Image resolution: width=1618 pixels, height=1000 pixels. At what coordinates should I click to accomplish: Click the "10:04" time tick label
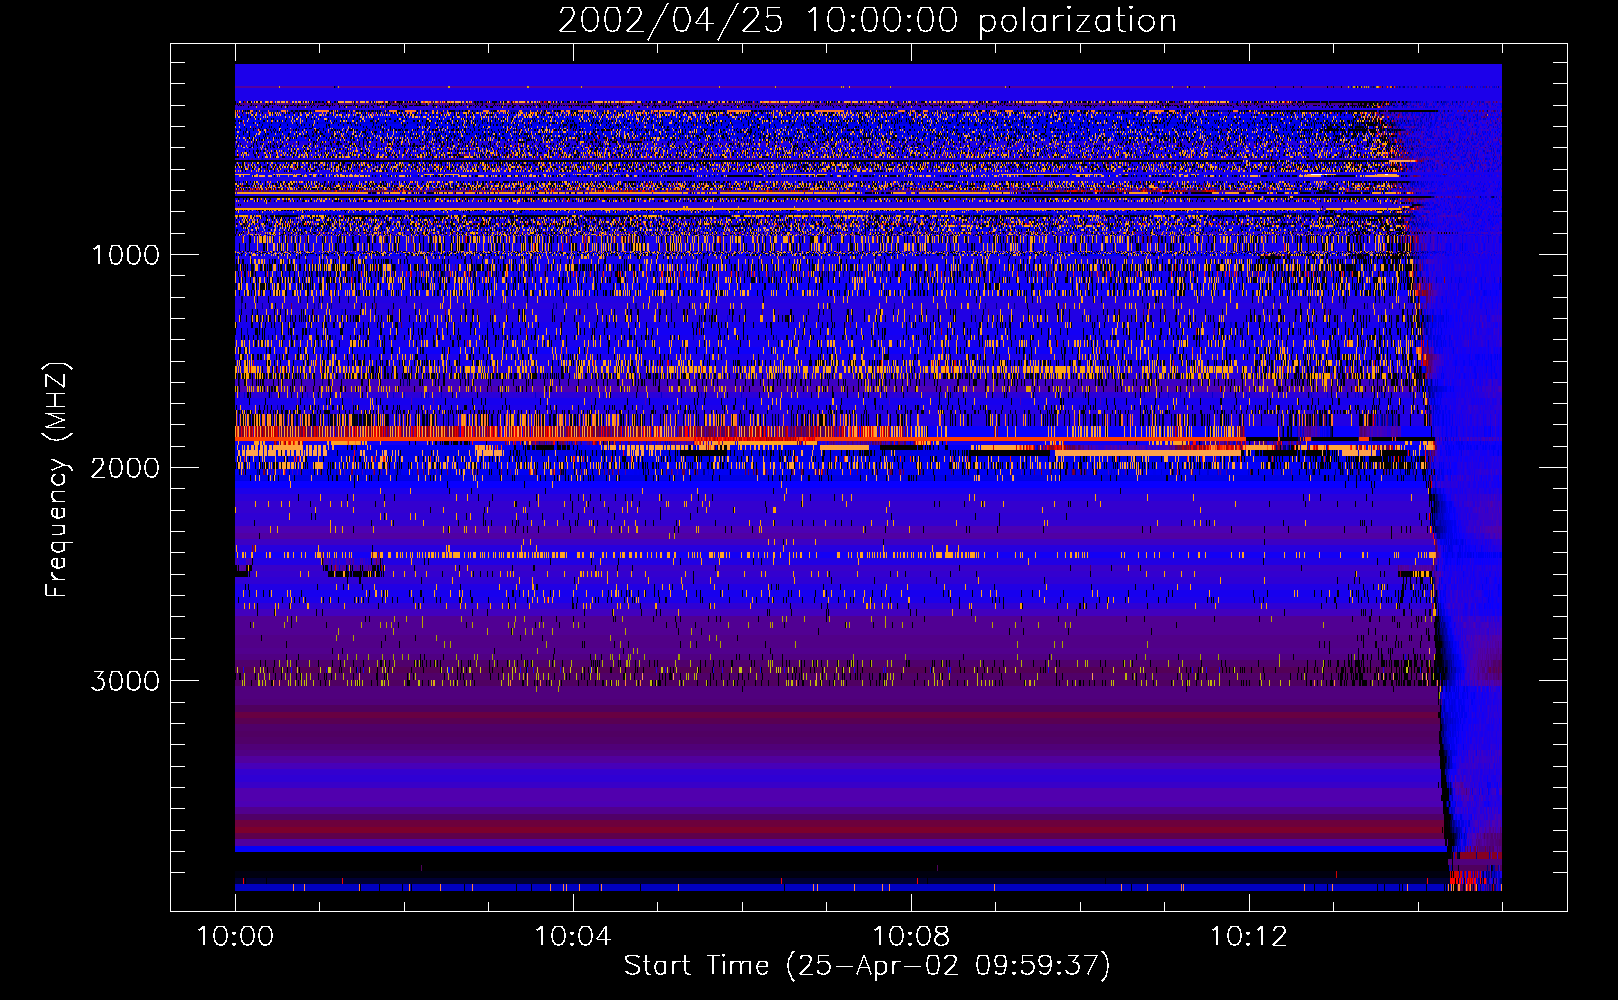tap(572, 937)
